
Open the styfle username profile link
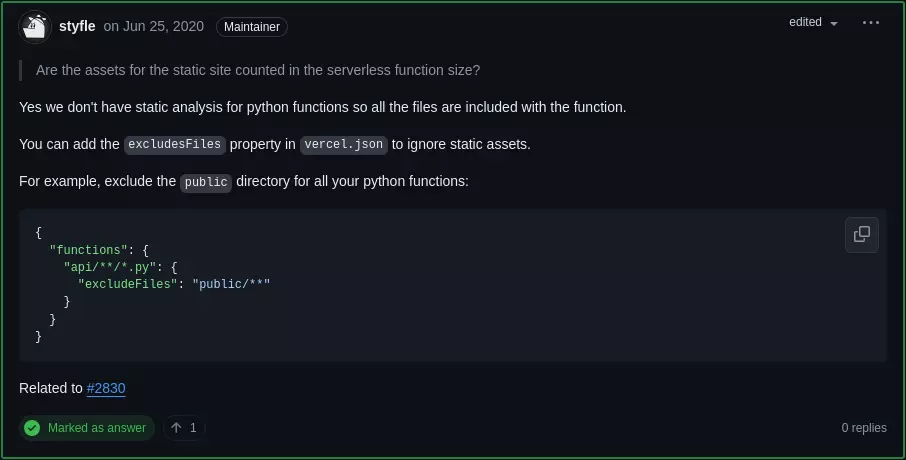77,27
